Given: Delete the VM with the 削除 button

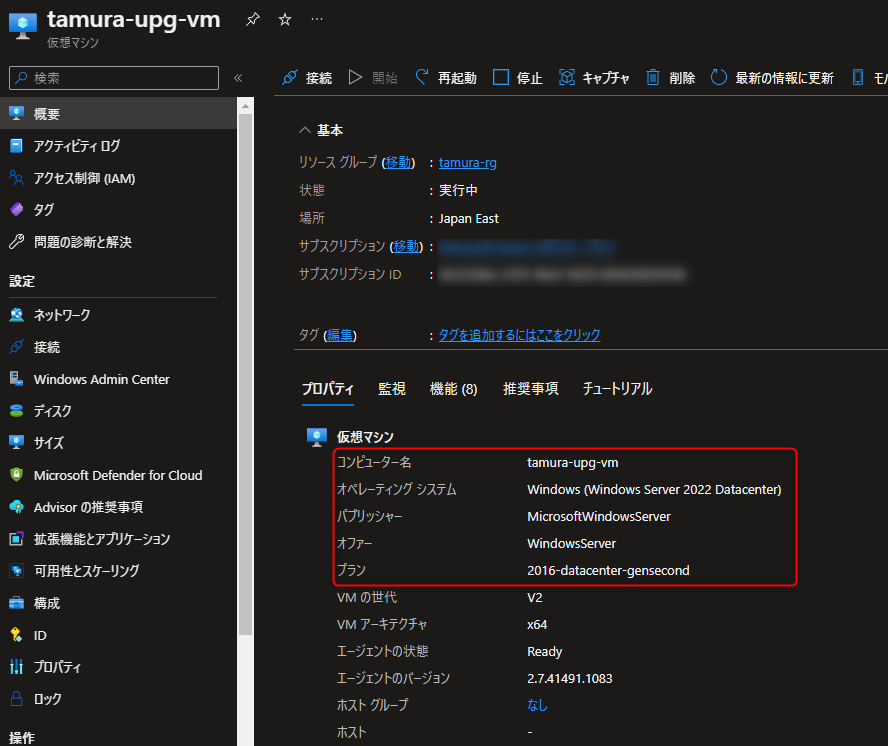Looking at the screenshot, I should [x=671, y=78].
